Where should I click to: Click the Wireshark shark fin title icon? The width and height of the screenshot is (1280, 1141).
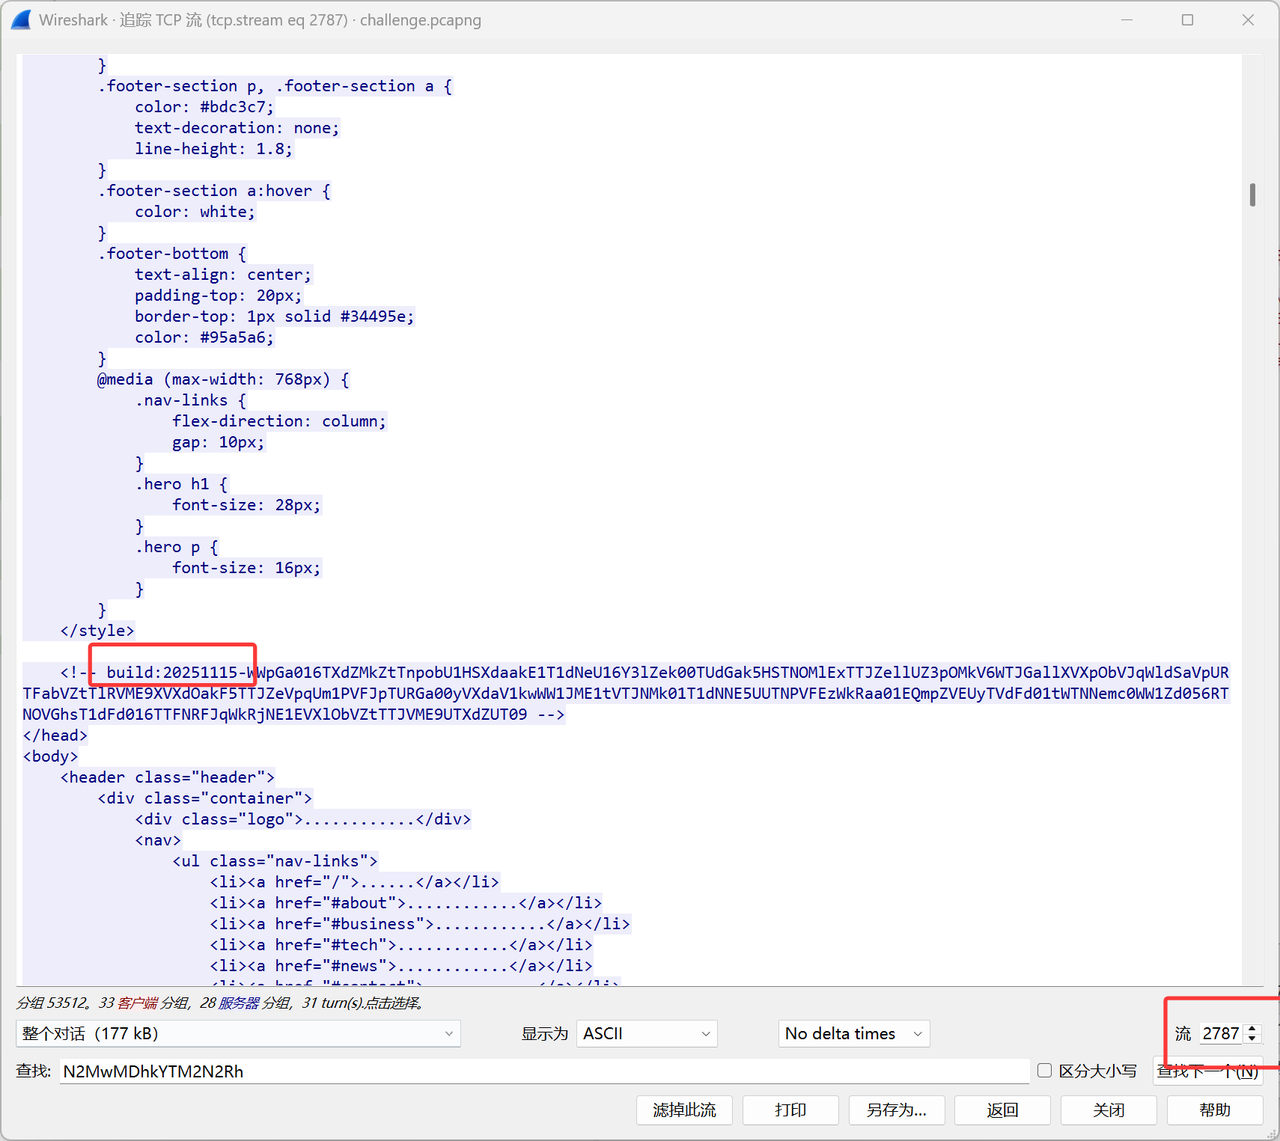pyautogui.click(x=21, y=20)
